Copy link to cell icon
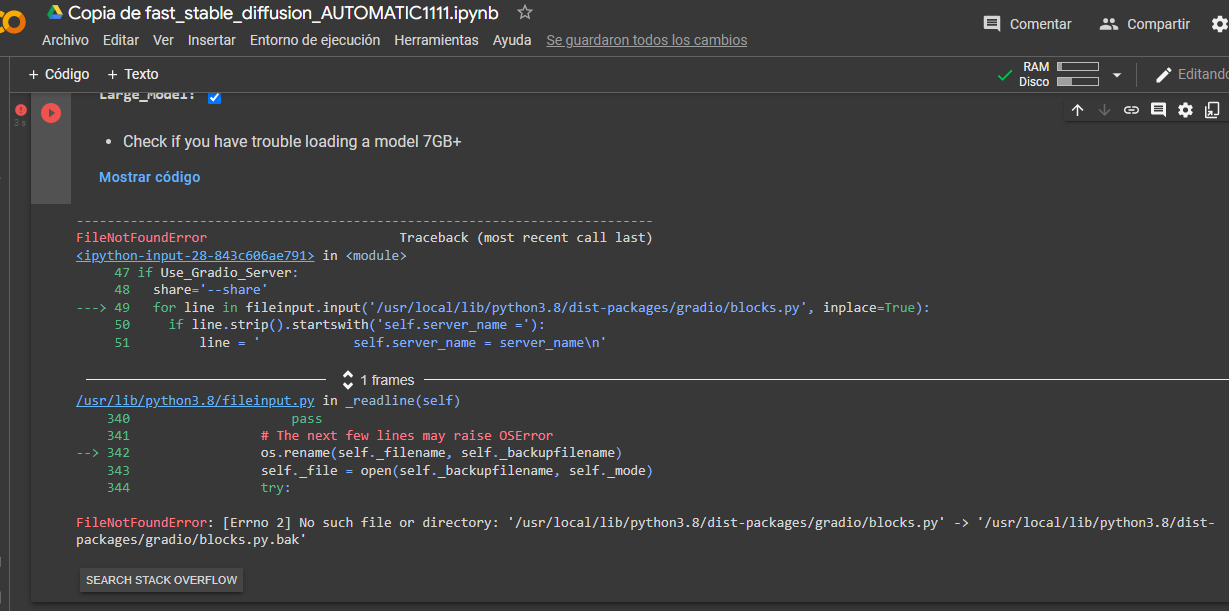The width and height of the screenshot is (1229, 611). coord(1131,110)
